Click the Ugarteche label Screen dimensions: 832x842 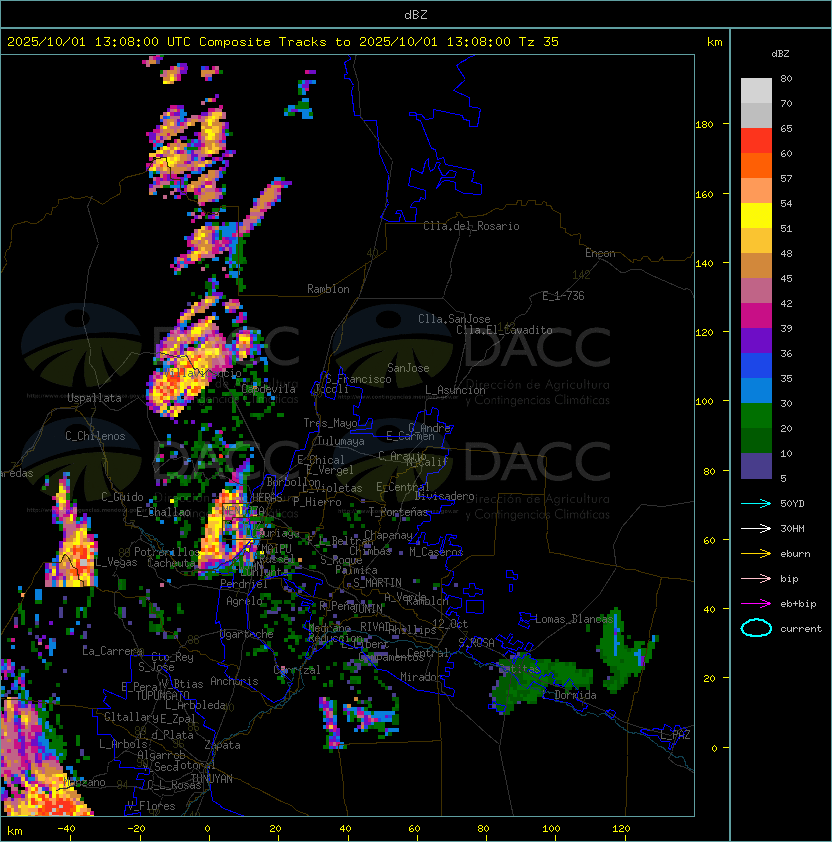(x=247, y=634)
